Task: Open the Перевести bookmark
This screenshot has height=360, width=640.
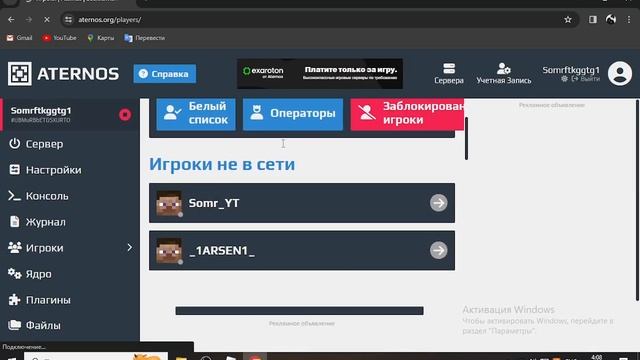Action: click(x=144, y=38)
